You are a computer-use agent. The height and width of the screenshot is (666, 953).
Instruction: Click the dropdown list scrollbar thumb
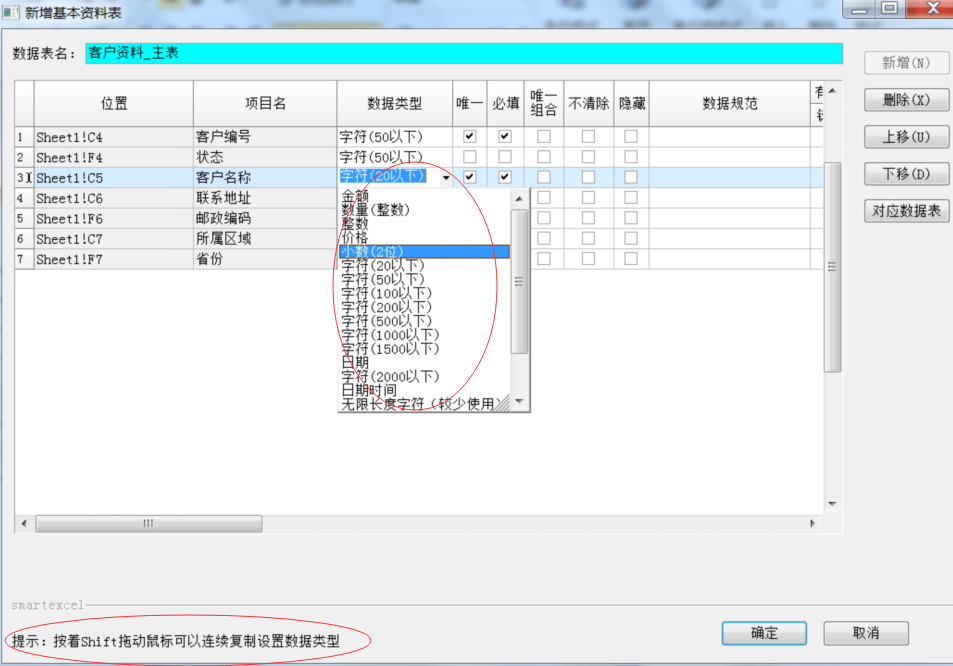(519, 281)
